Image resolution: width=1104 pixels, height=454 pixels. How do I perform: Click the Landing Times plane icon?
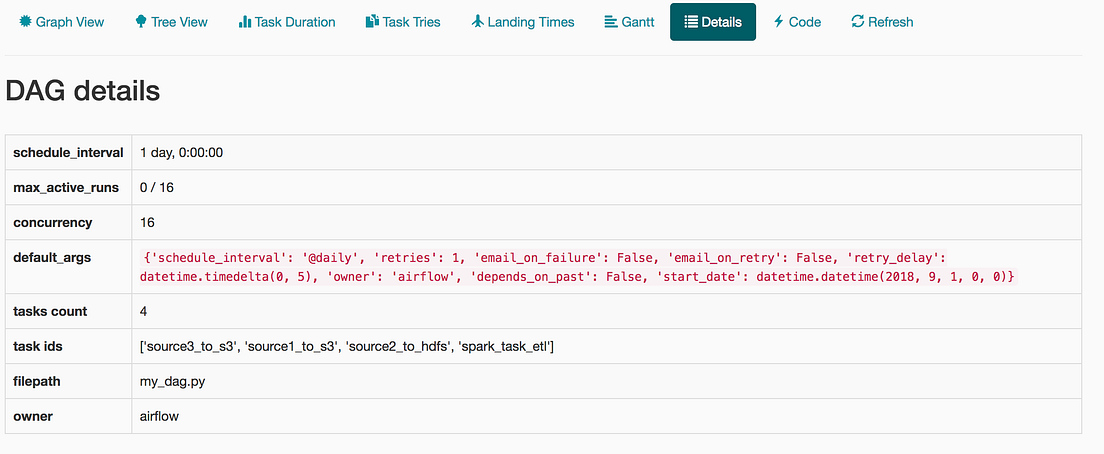coord(478,22)
